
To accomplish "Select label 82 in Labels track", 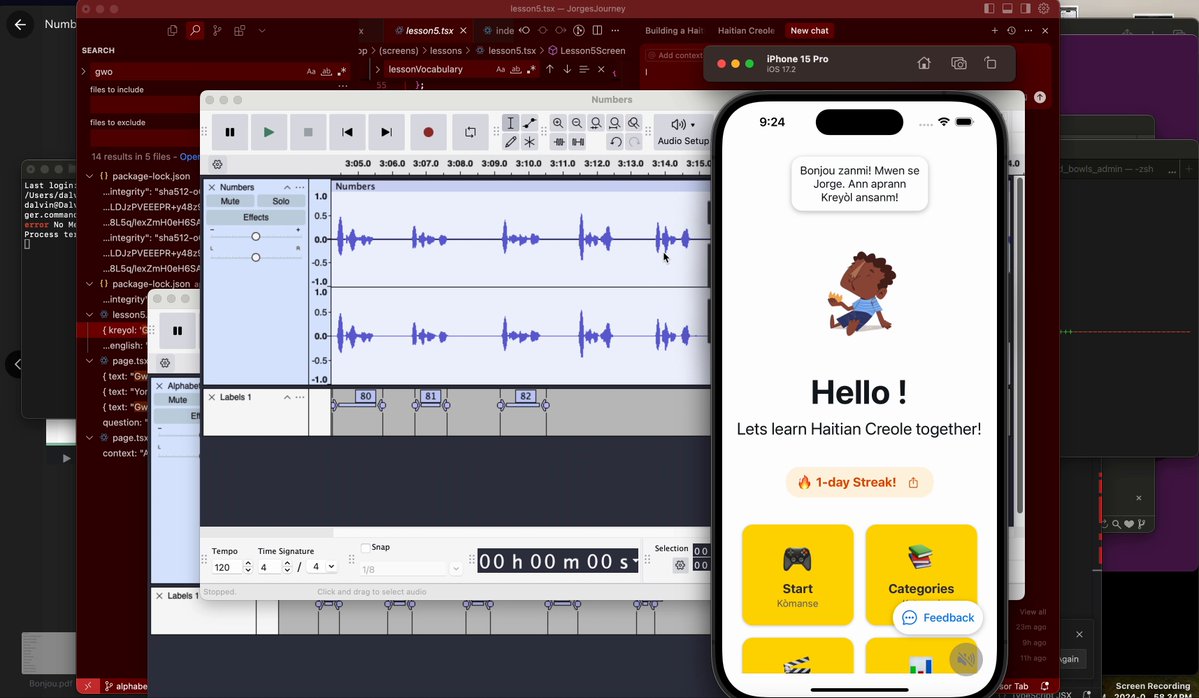I will tap(525, 396).
